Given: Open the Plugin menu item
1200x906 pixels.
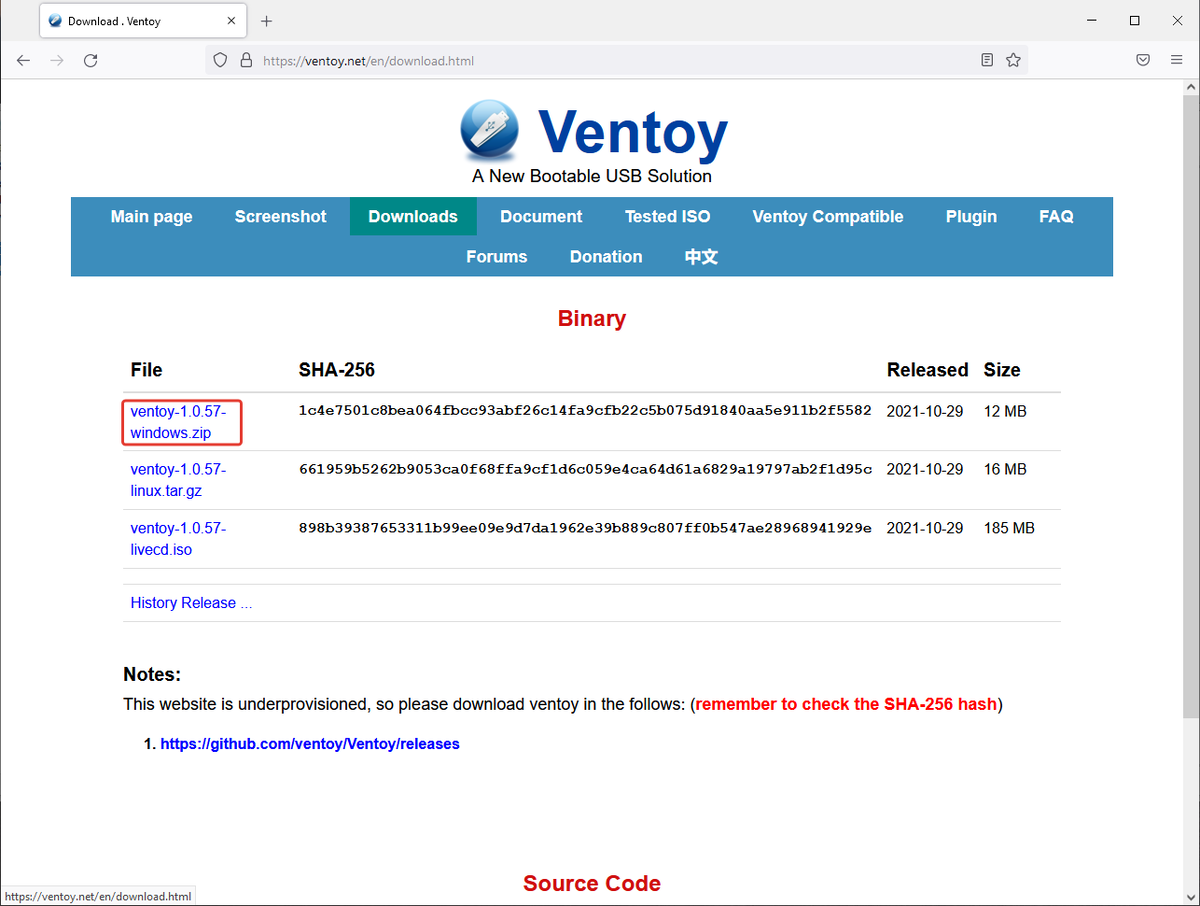Looking at the screenshot, I should [971, 216].
